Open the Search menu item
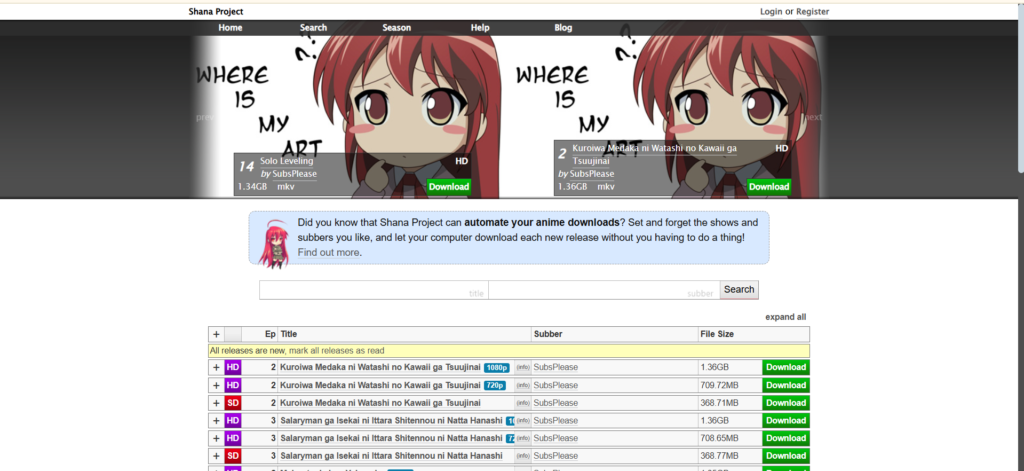This screenshot has height=471, width=1024. coord(313,27)
